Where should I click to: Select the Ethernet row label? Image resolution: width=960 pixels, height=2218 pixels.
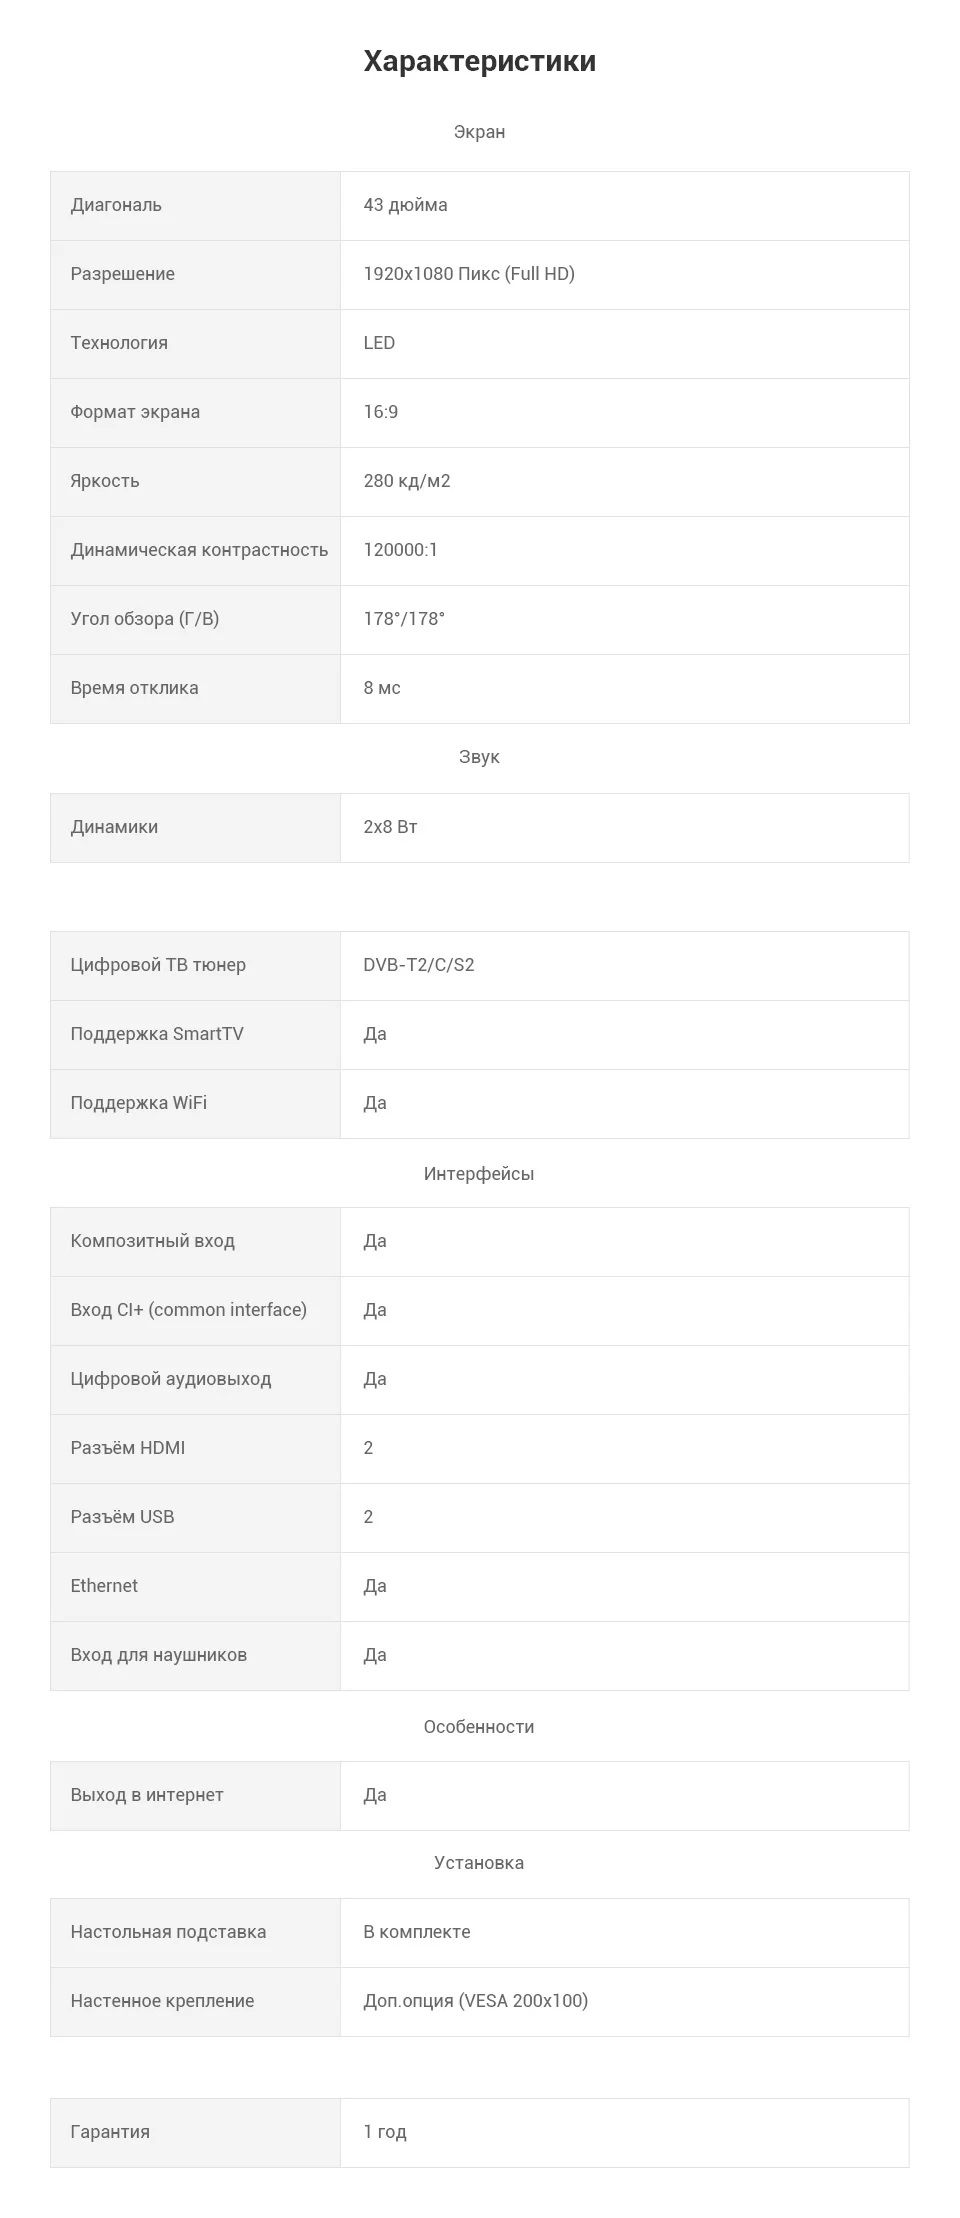104,1586
